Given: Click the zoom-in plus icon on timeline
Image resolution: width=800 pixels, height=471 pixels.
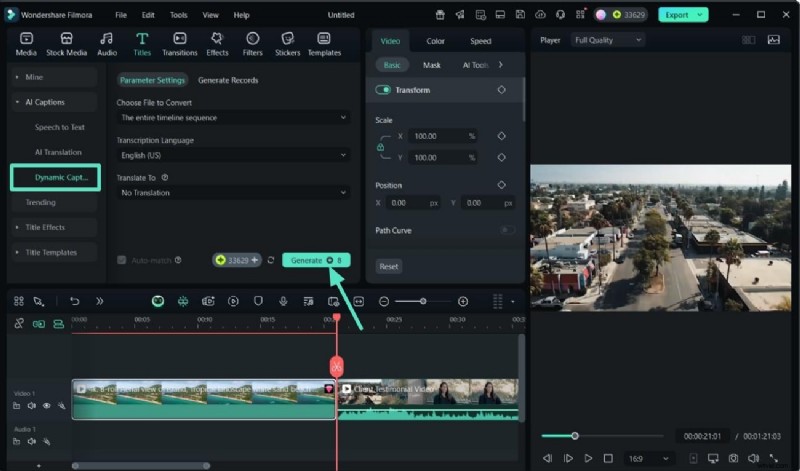Looking at the screenshot, I should [x=463, y=301].
